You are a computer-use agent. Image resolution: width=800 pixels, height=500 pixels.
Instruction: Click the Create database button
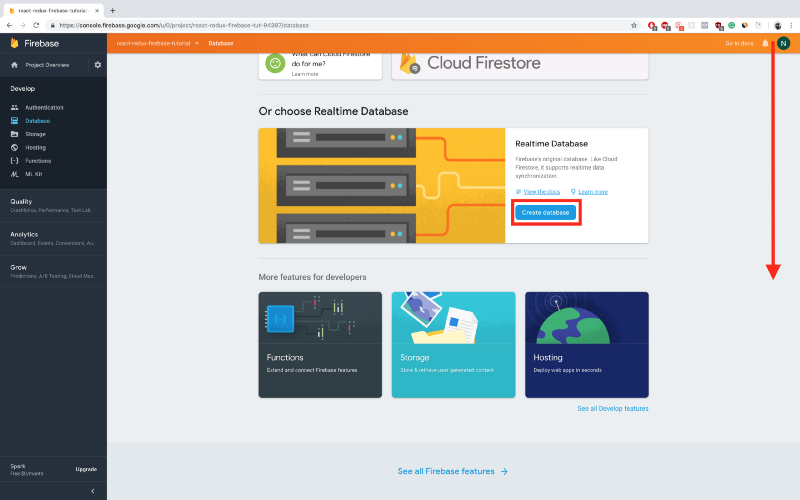coord(545,212)
